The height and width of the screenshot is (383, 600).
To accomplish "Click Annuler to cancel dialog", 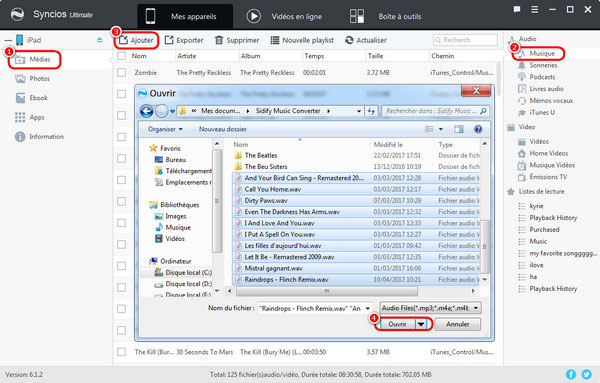I will coord(458,324).
